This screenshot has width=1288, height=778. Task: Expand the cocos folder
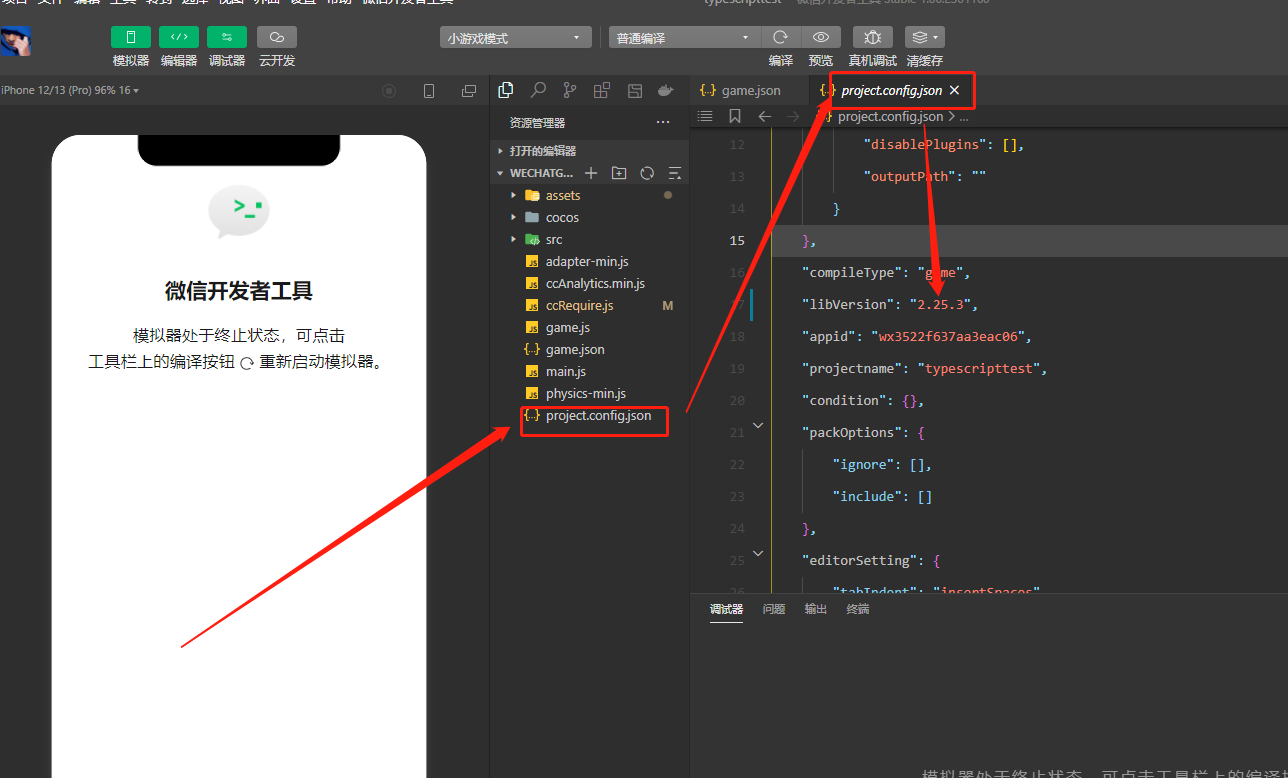click(590, 217)
